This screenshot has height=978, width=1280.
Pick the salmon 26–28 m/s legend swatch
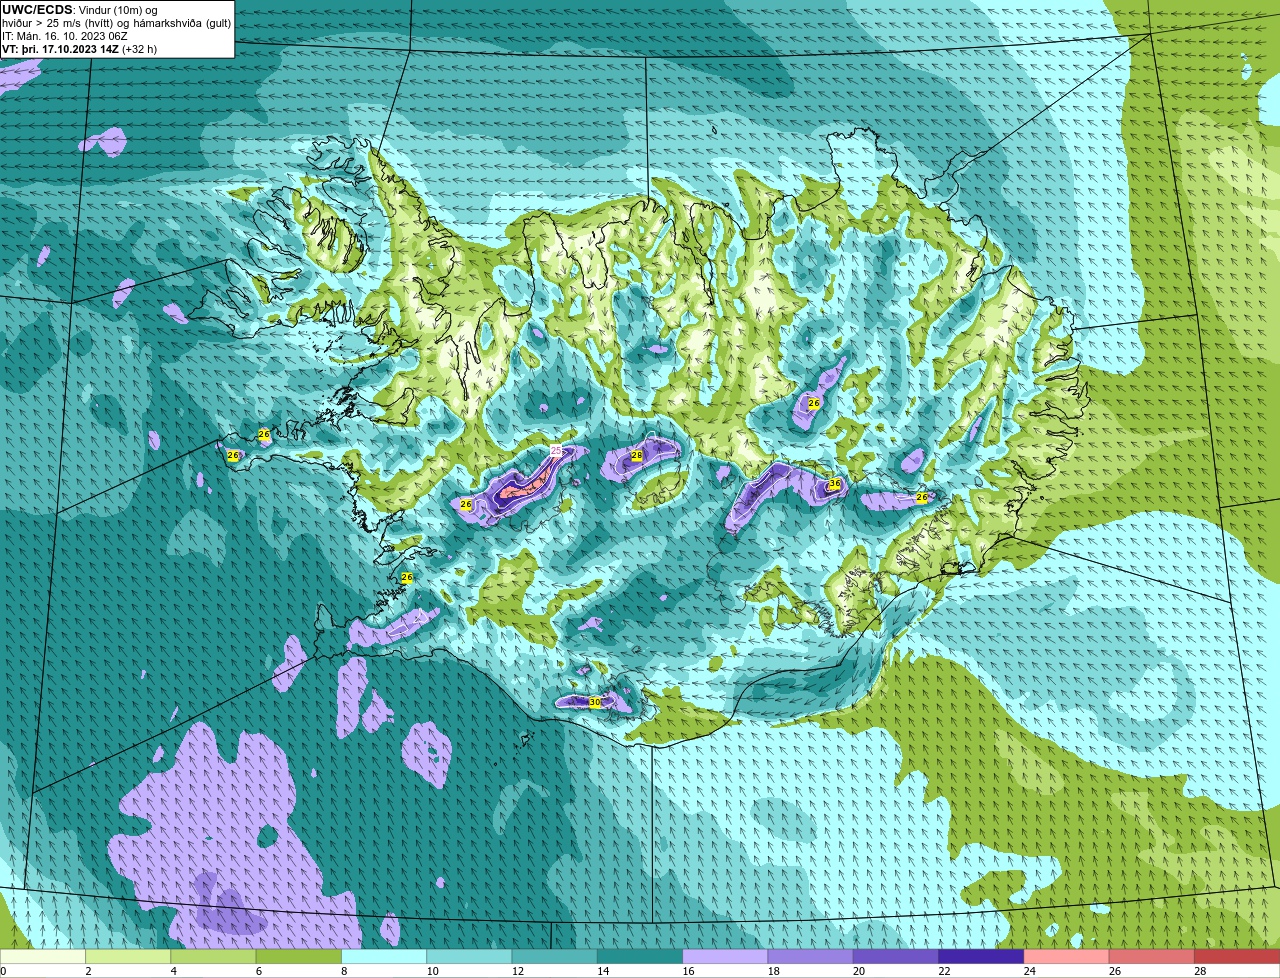click(1152, 957)
